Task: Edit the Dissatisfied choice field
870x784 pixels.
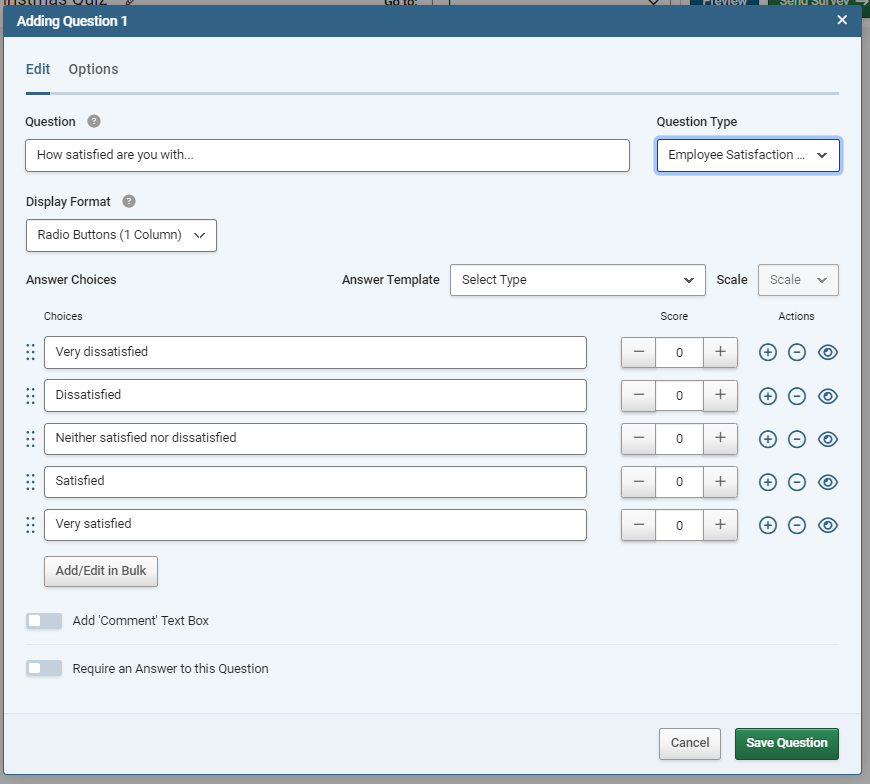Action: [315, 396]
